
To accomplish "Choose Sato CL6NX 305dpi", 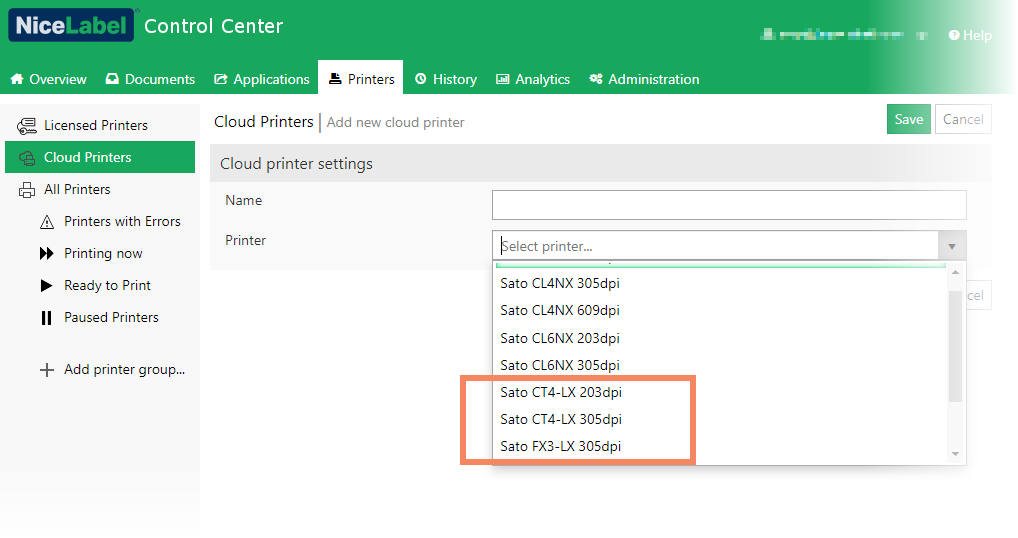I will coord(719,365).
